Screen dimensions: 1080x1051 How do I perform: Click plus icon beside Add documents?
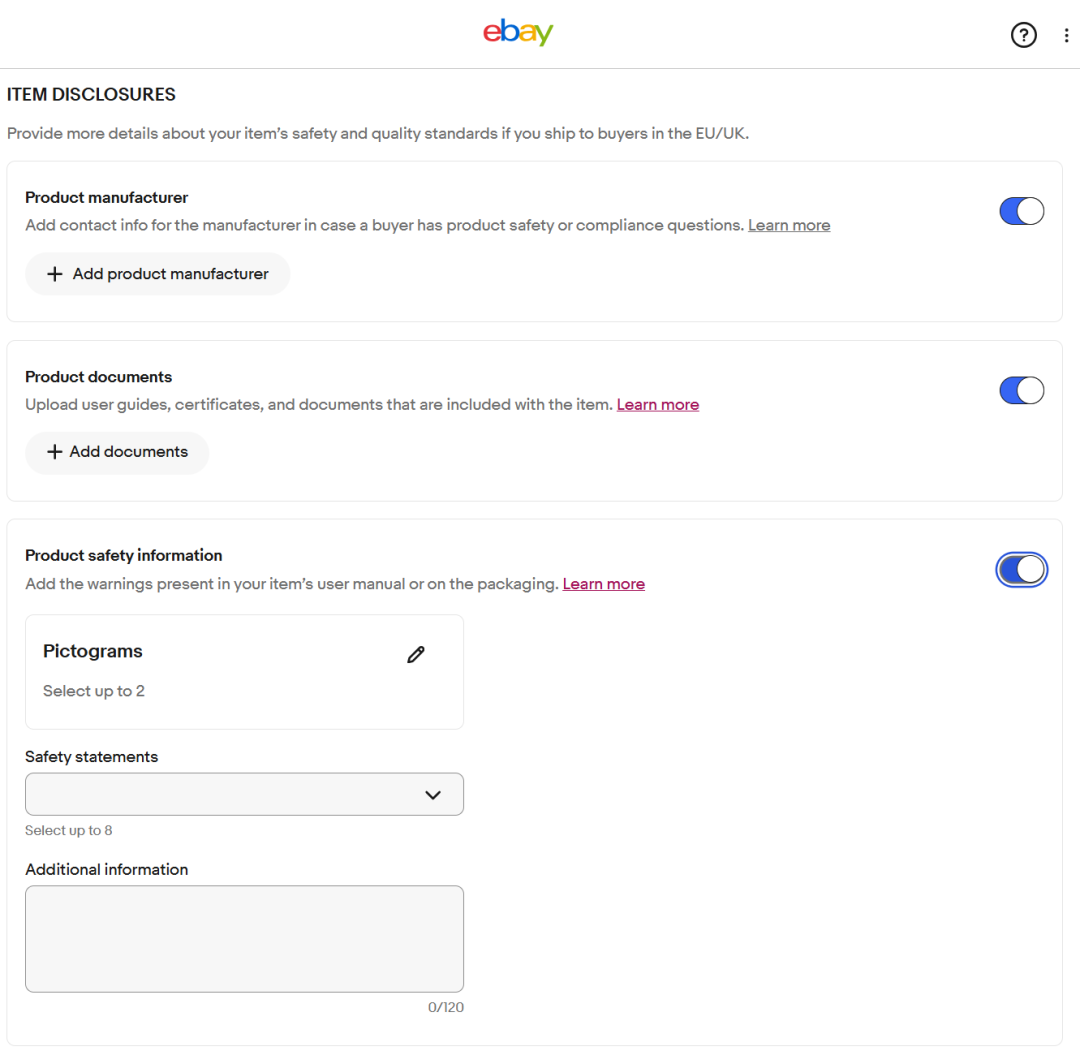click(55, 452)
